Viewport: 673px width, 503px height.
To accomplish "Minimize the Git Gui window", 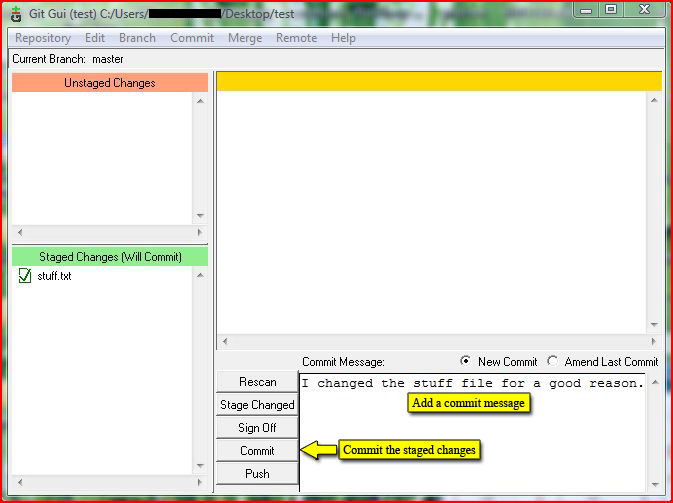I will (586, 10).
